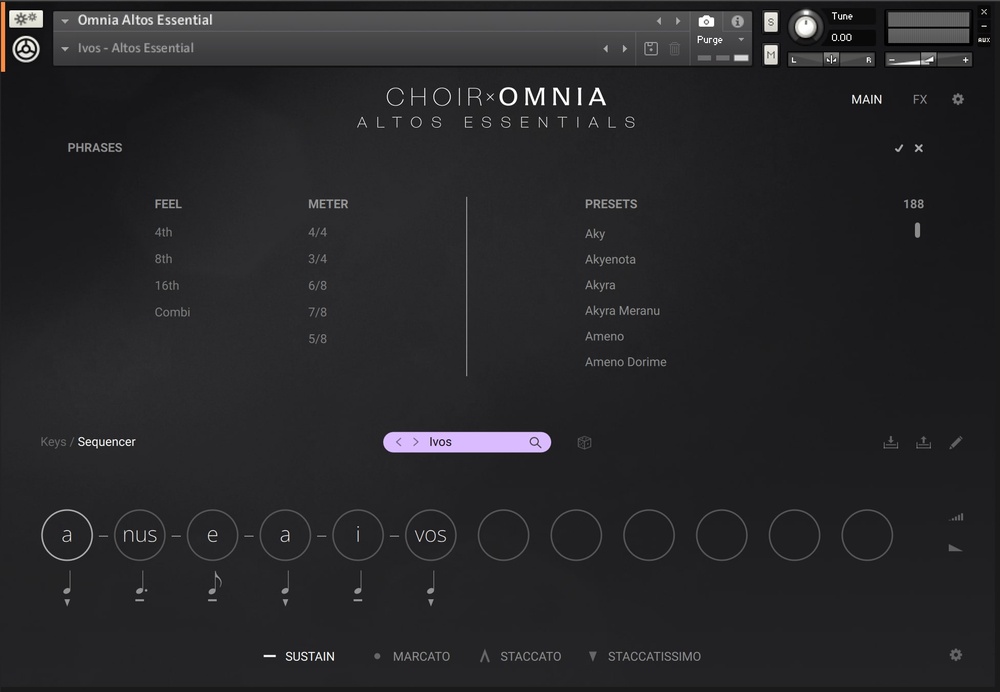Select the pencil edit icon

coord(957,441)
